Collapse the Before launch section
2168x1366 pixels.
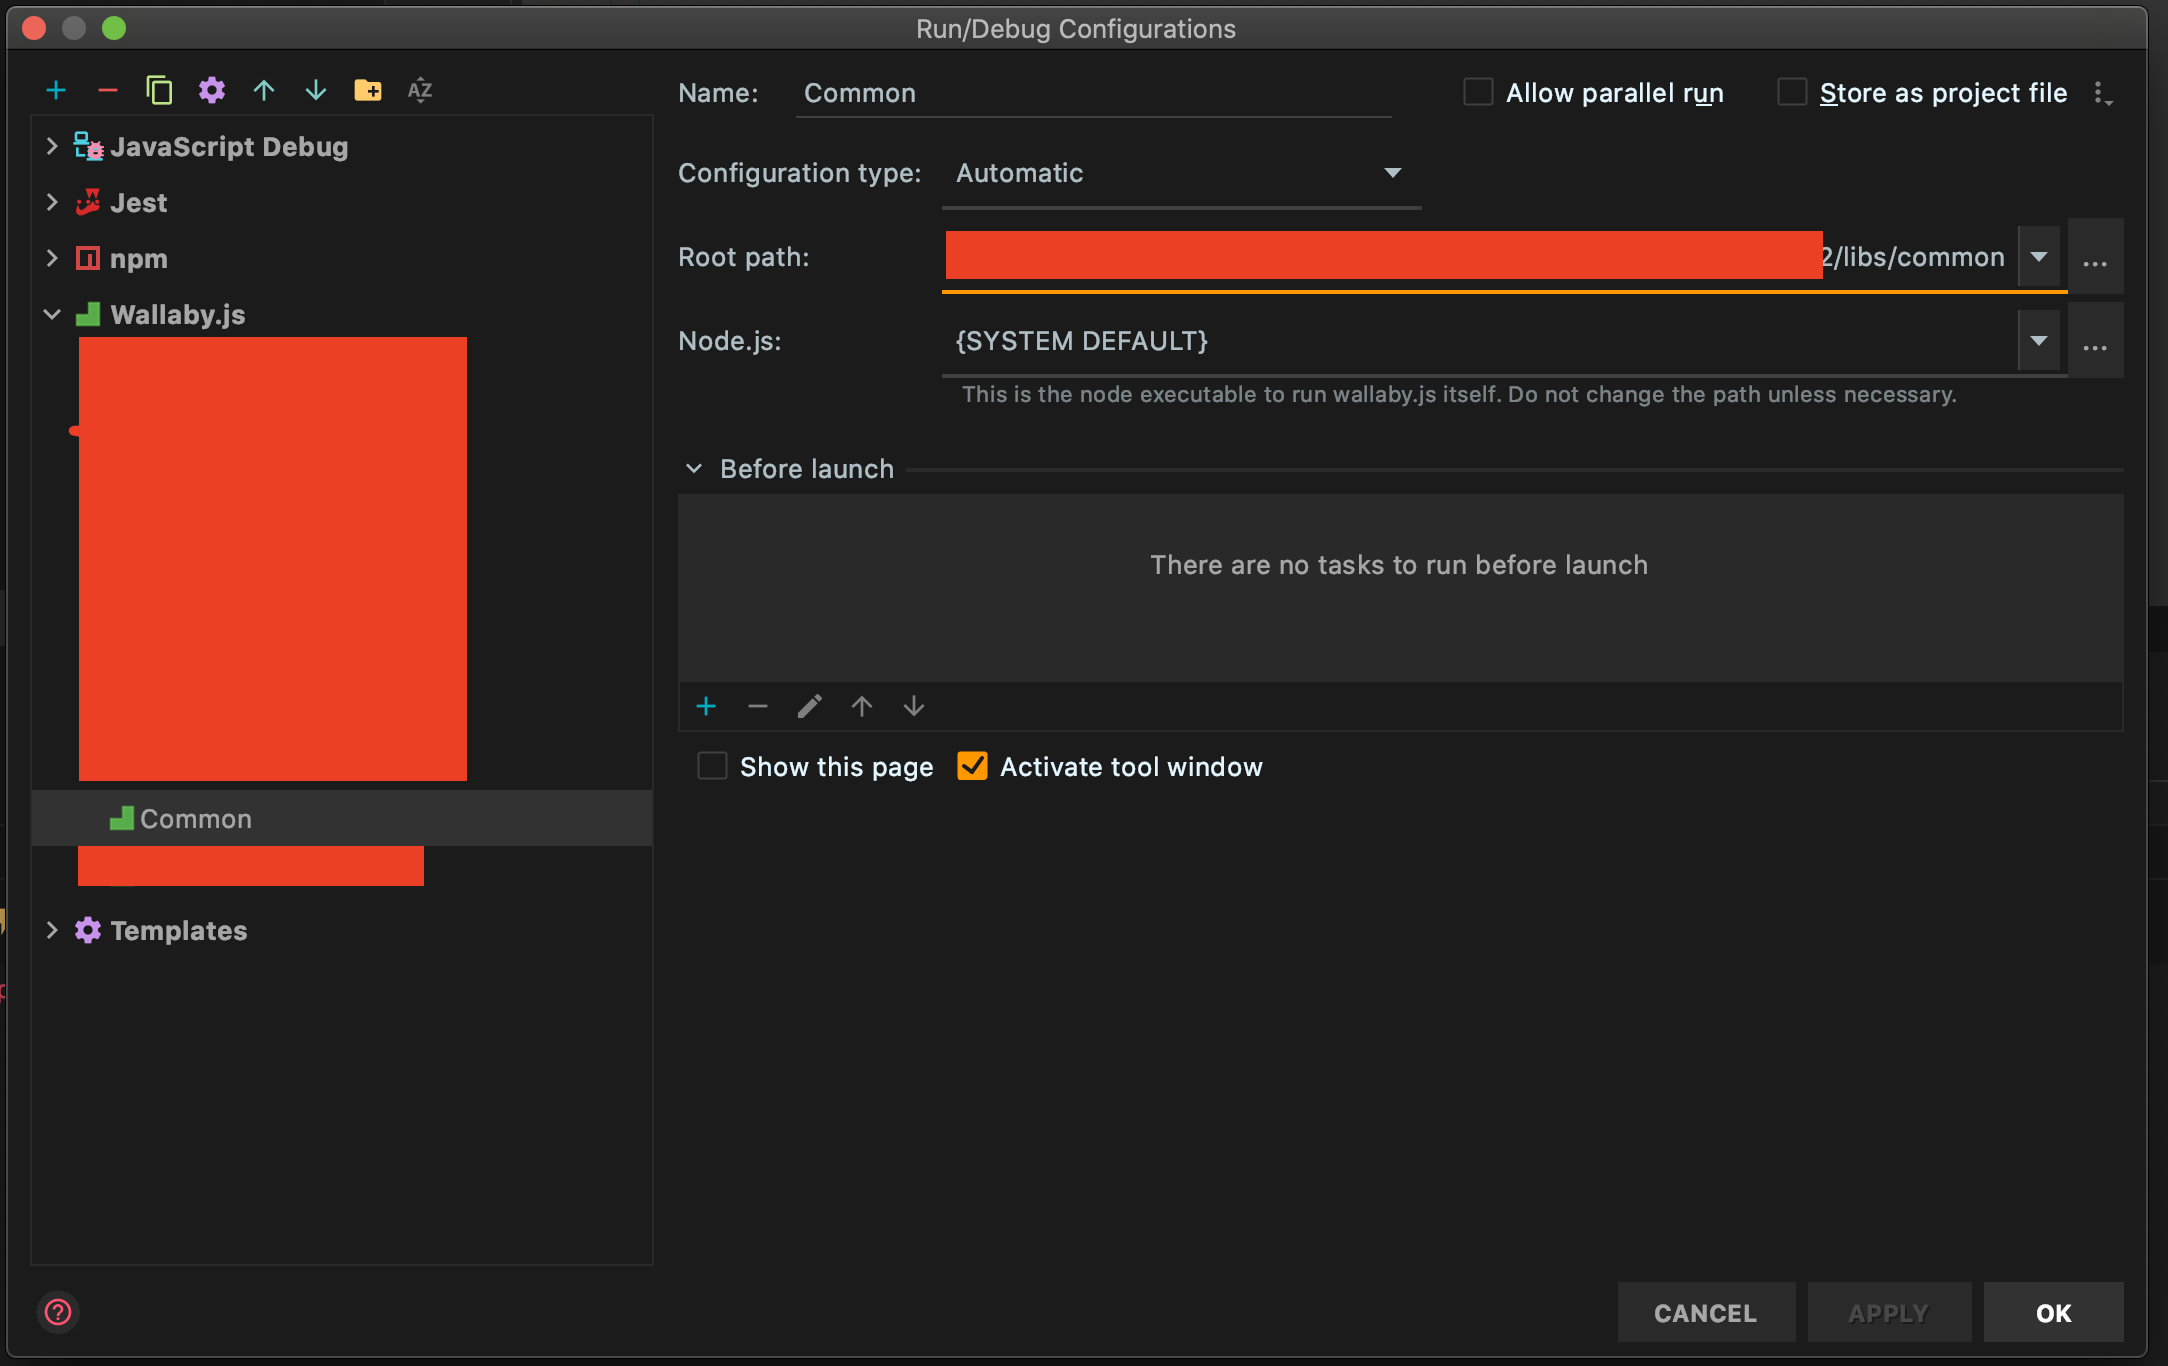coord(694,469)
